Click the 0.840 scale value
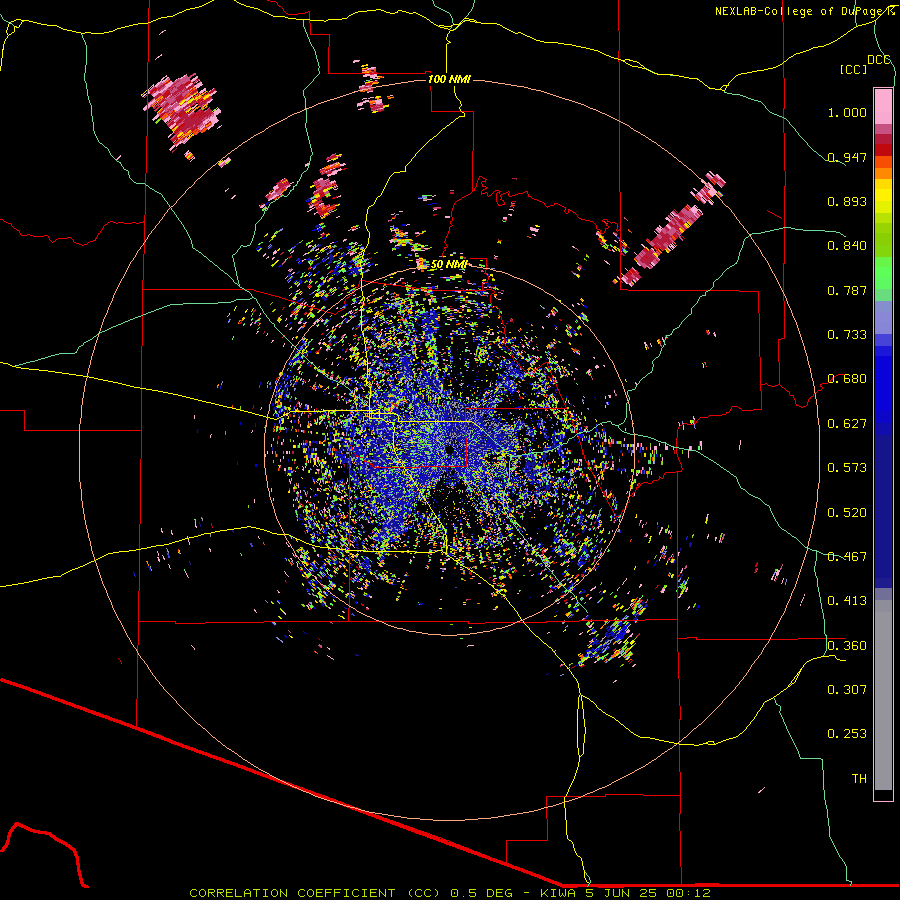 (x=847, y=246)
